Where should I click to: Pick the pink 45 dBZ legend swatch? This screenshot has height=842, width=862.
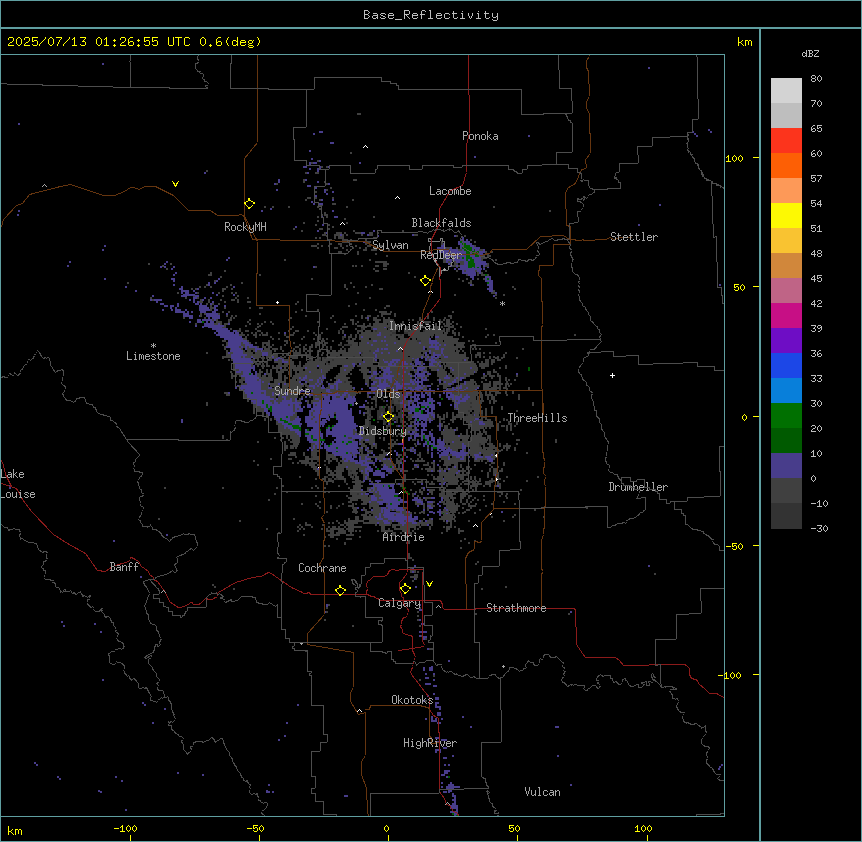point(786,290)
